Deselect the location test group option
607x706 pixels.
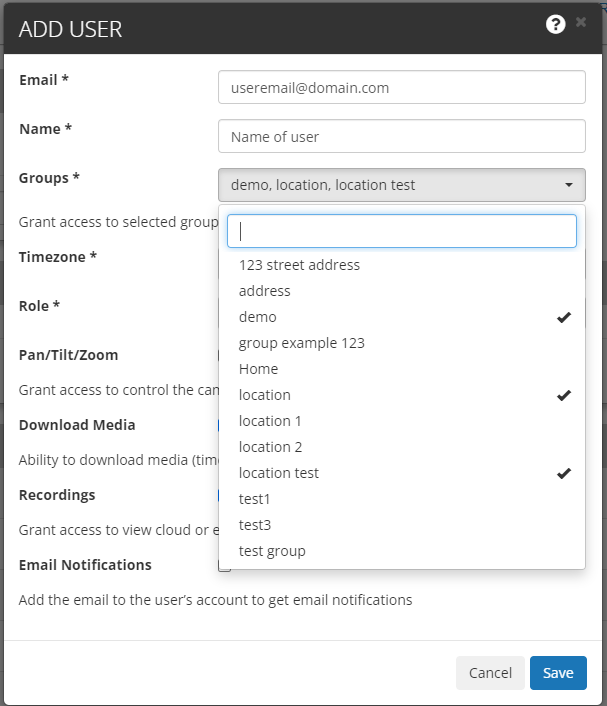(x=279, y=473)
